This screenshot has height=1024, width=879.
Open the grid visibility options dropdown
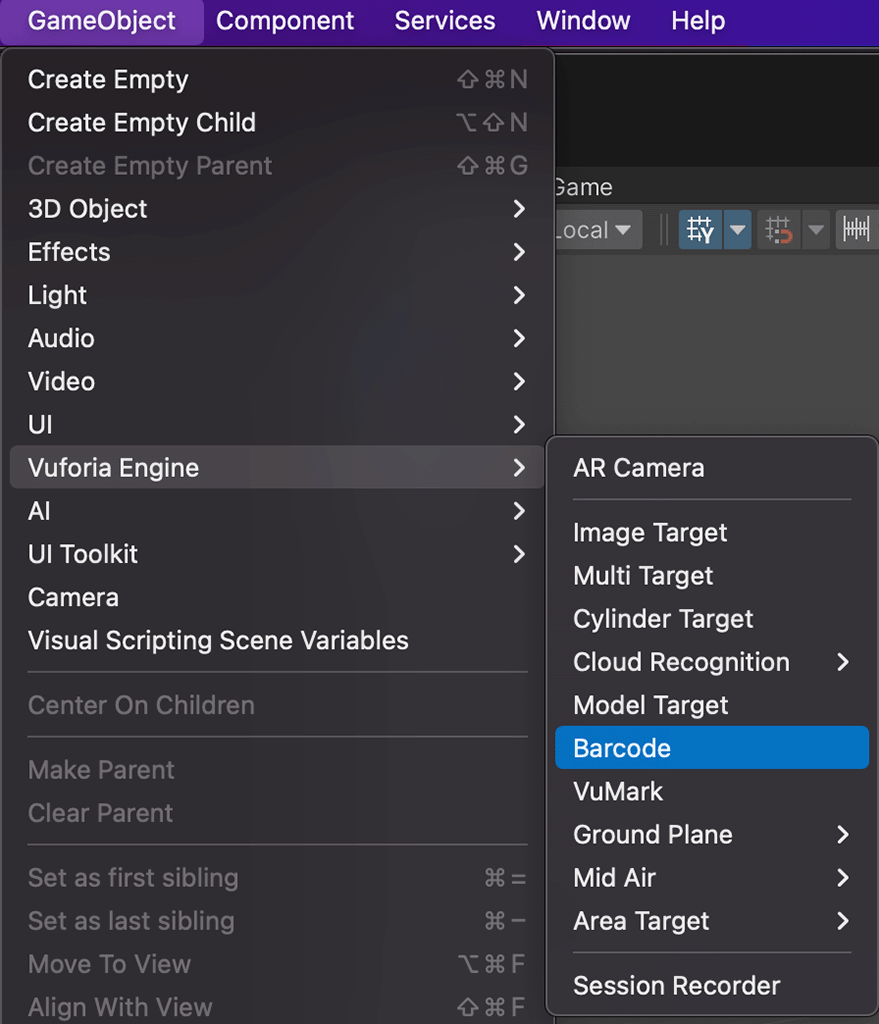point(738,230)
